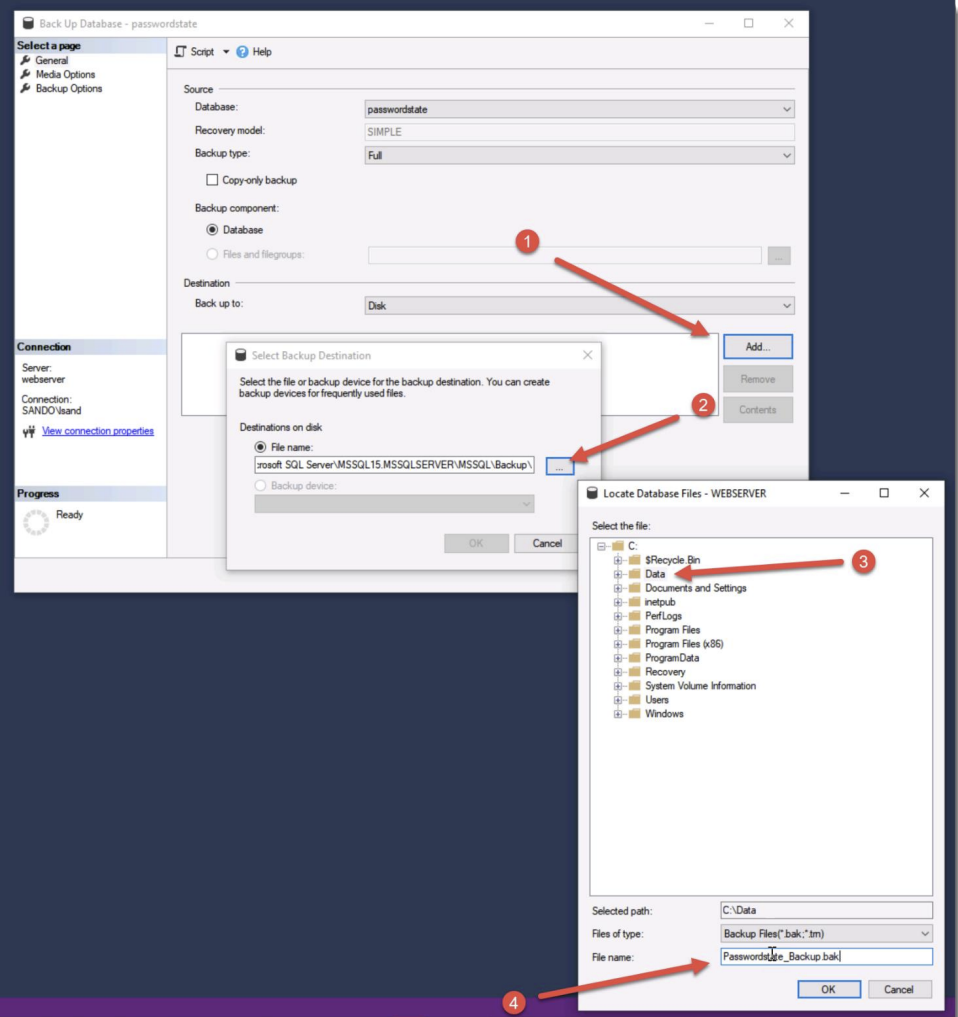Image resolution: width=958 pixels, height=1017 pixels.
Task: Click the Windows folder icon
Action: point(634,714)
